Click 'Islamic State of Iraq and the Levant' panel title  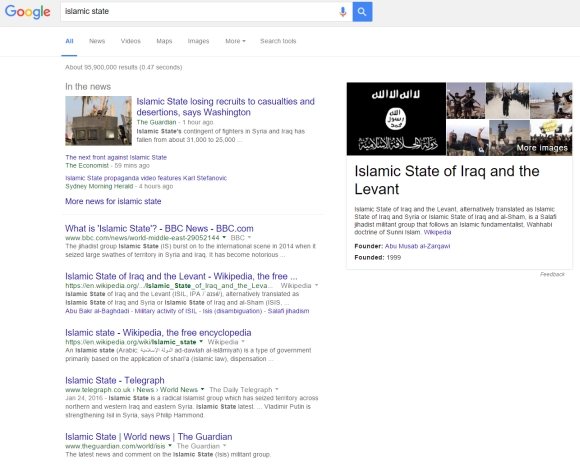coord(447,180)
